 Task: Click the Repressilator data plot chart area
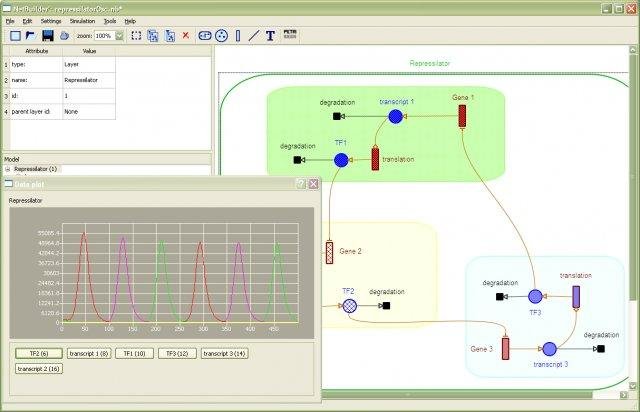(162, 273)
